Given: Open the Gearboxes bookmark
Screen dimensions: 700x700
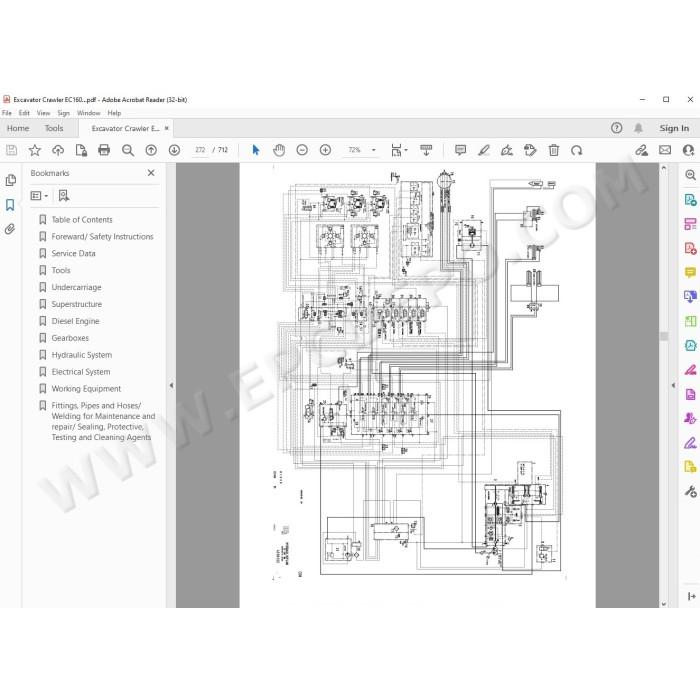Looking at the screenshot, I should pos(70,338).
